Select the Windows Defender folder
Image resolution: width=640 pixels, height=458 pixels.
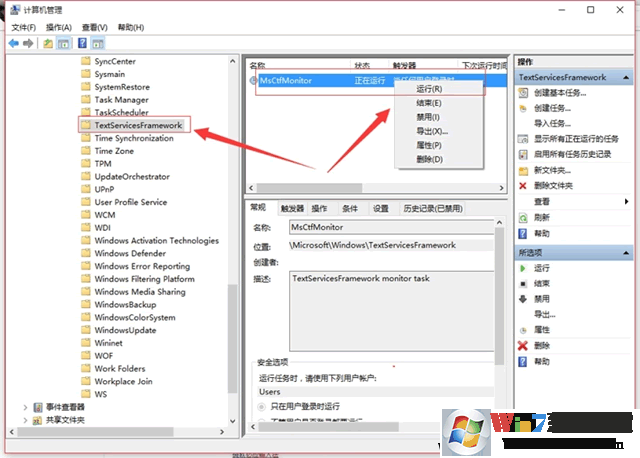130,253
